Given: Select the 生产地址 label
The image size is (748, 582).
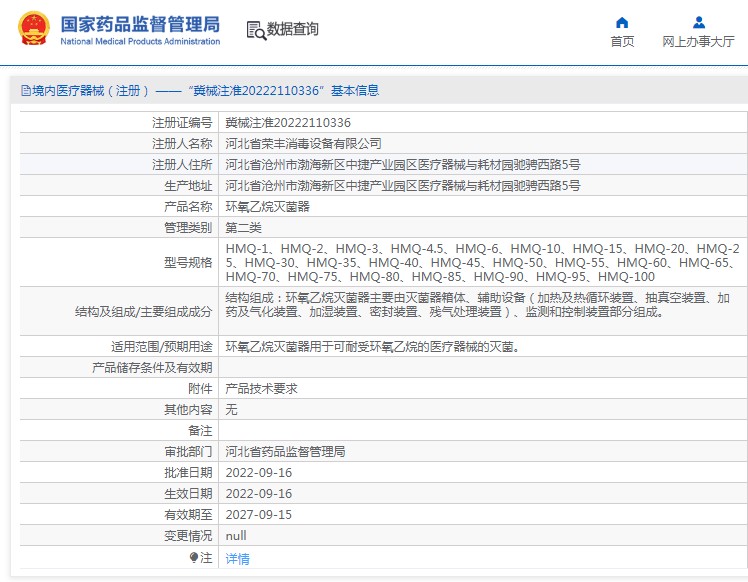Looking at the screenshot, I should (x=188, y=186).
